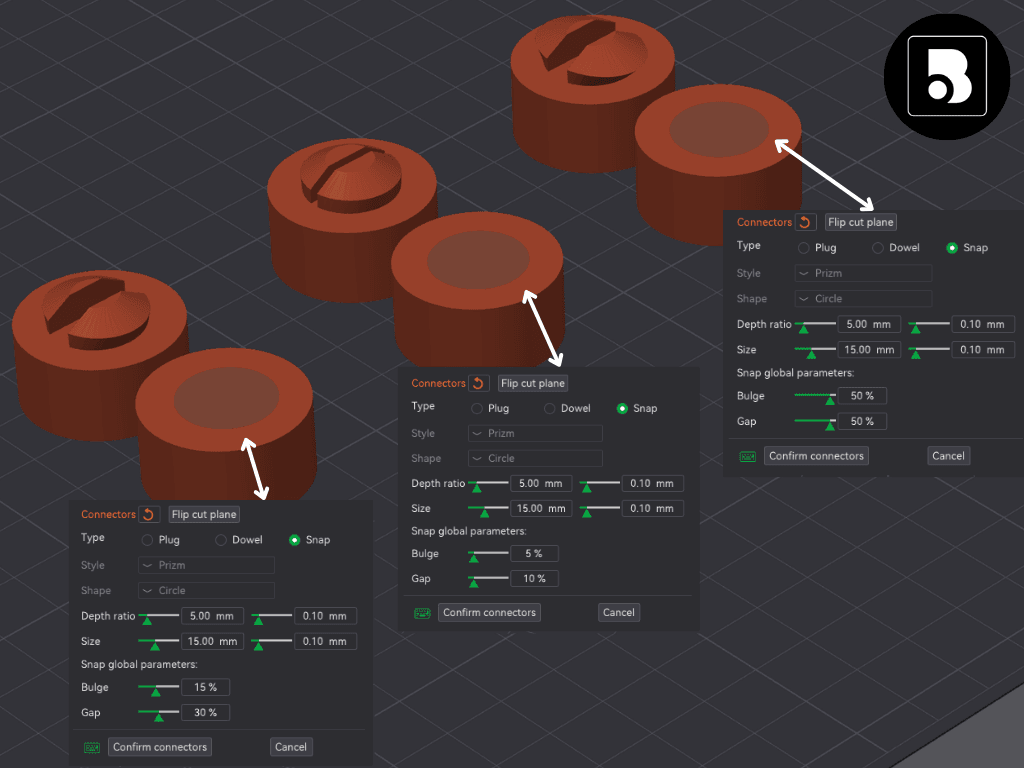This screenshot has width=1024, height=768.
Task: Click the Gap slider in the Bulge 50% panel
Action: [x=815, y=422]
